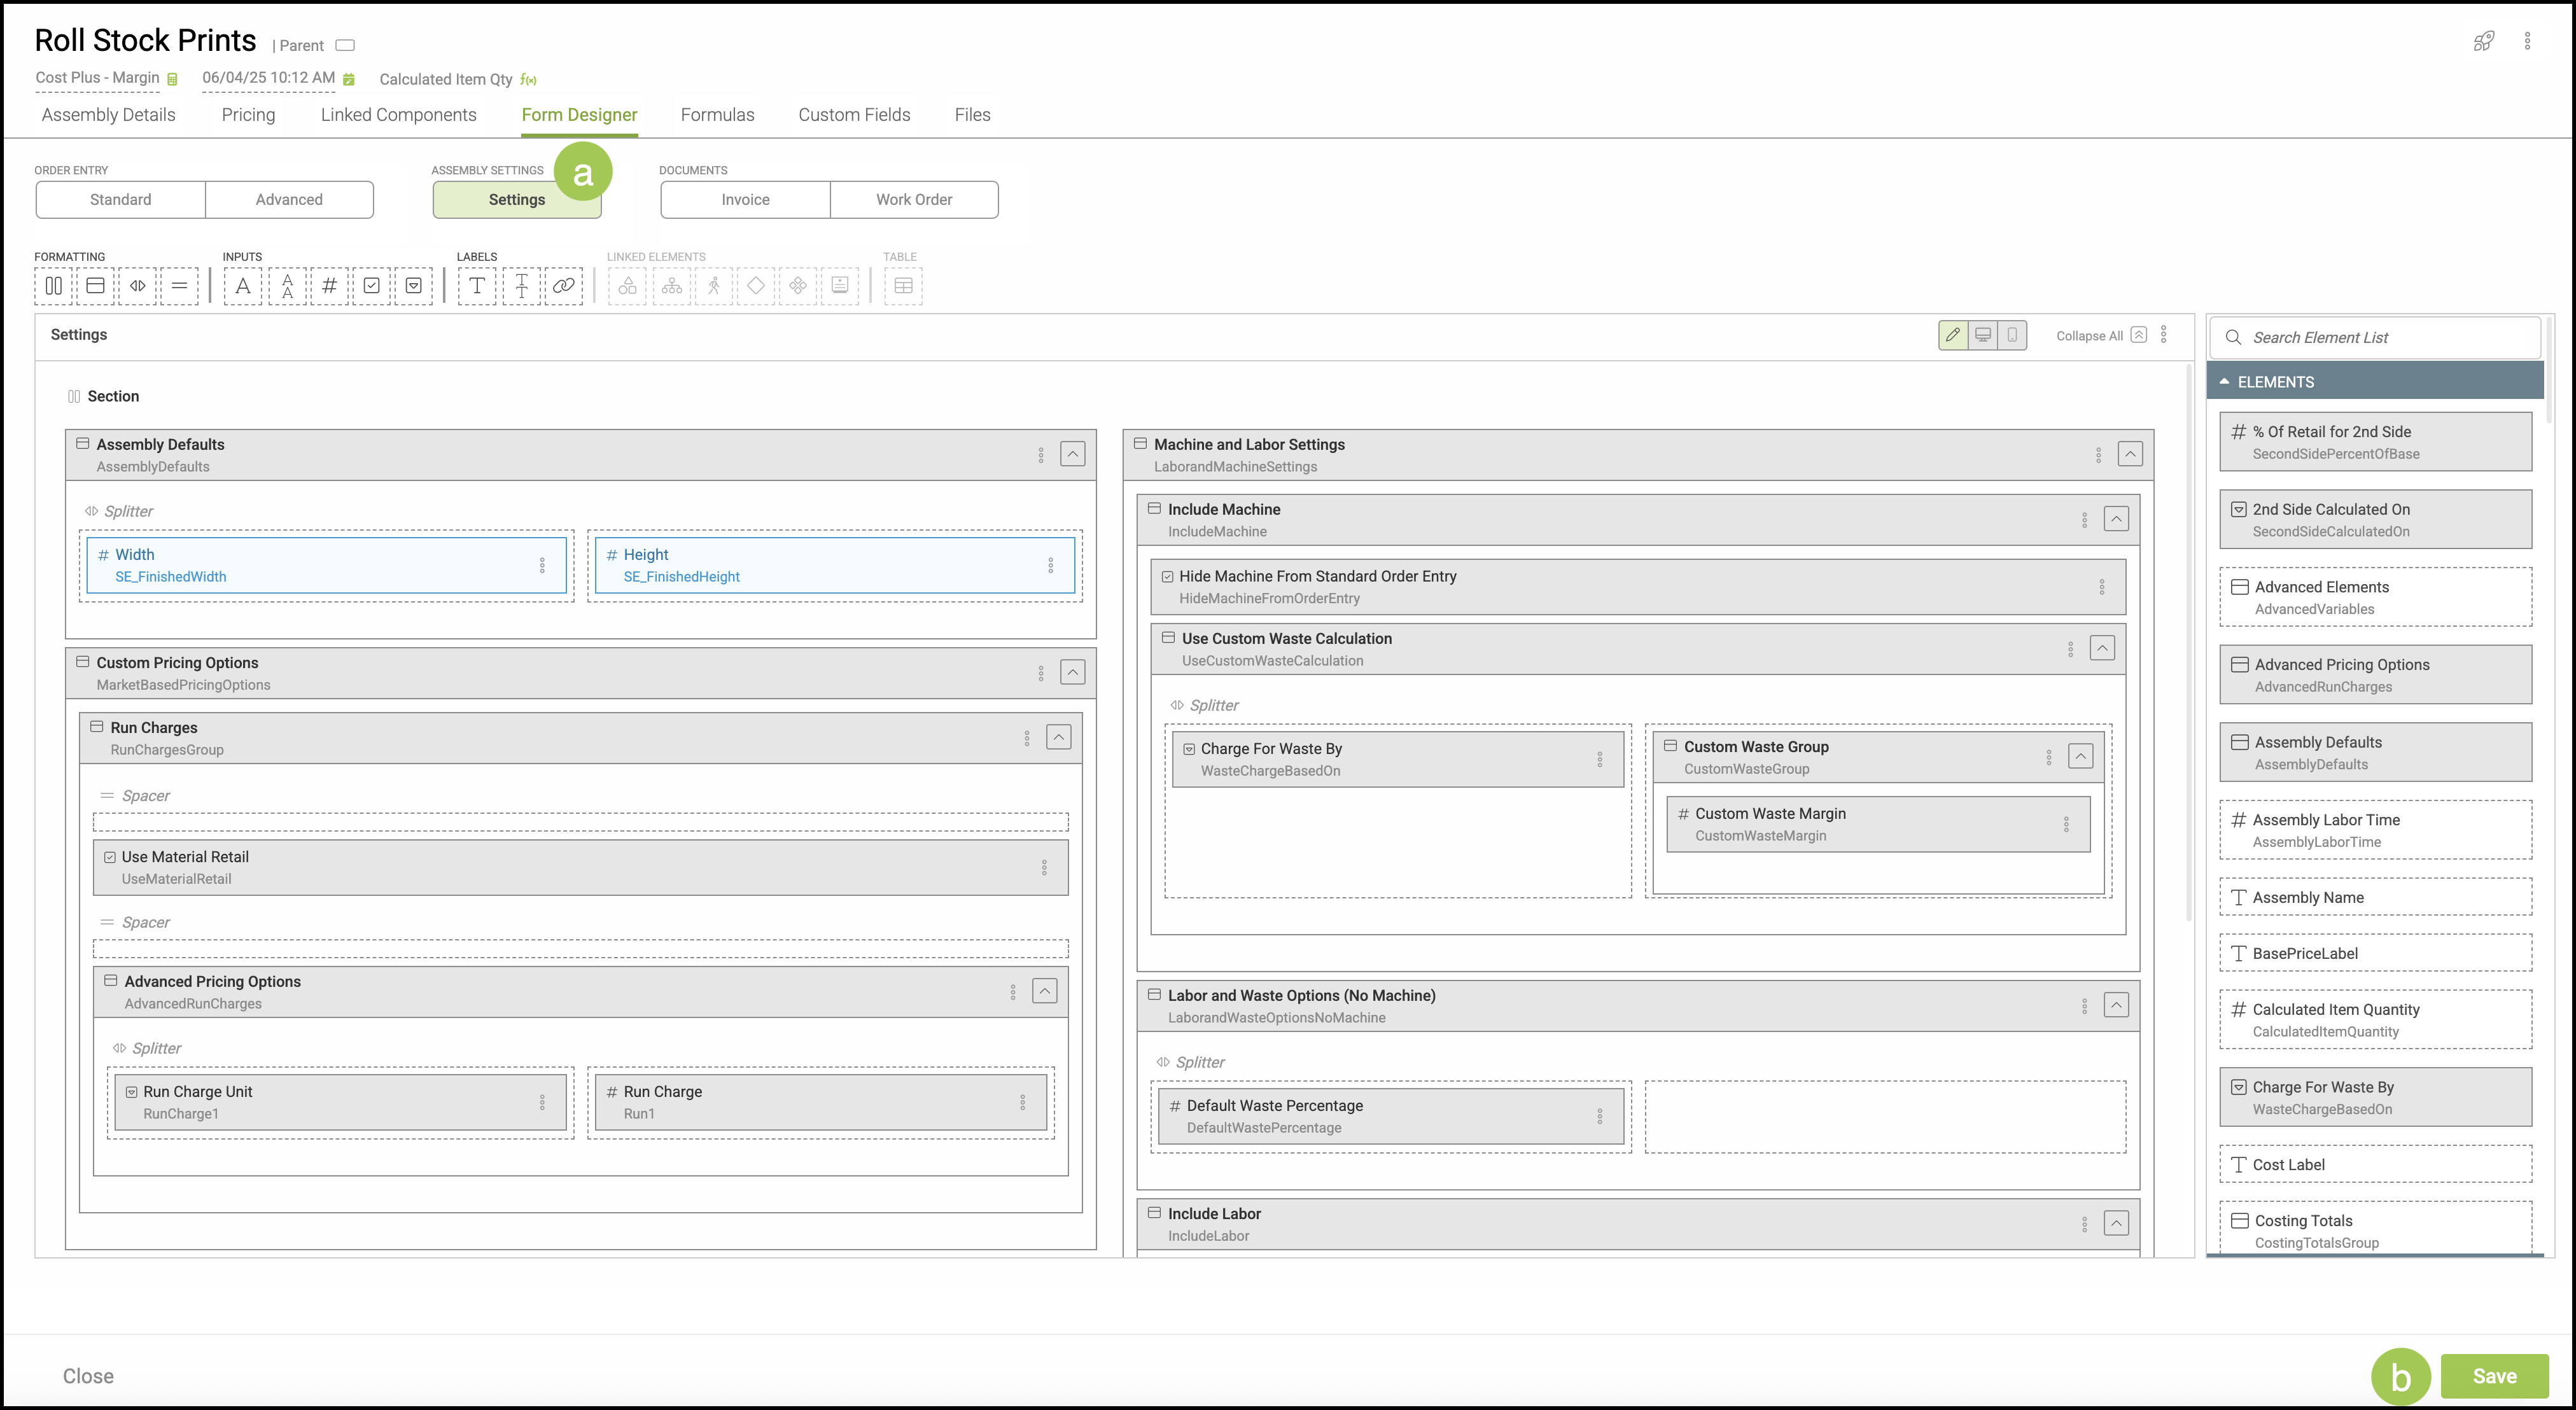The height and width of the screenshot is (1410, 2576).
Task: Open the Formulas tab
Action: 717,115
